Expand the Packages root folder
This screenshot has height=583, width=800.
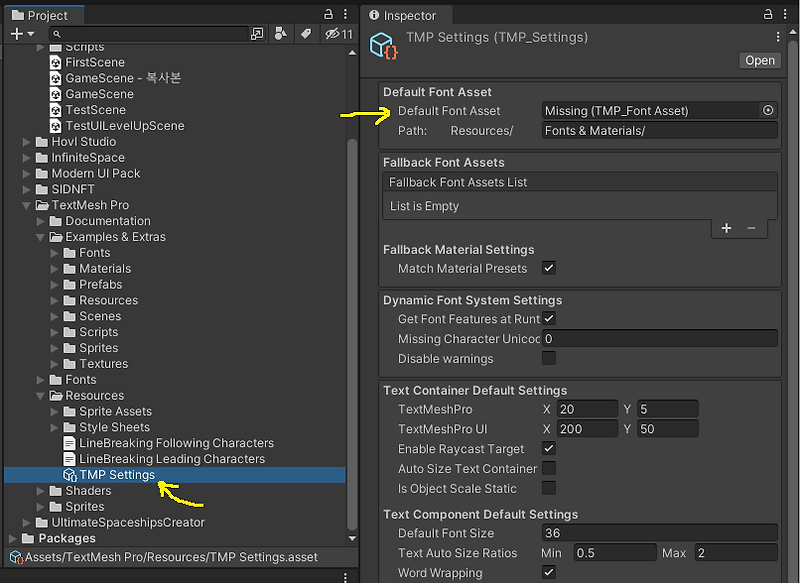(13, 539)
